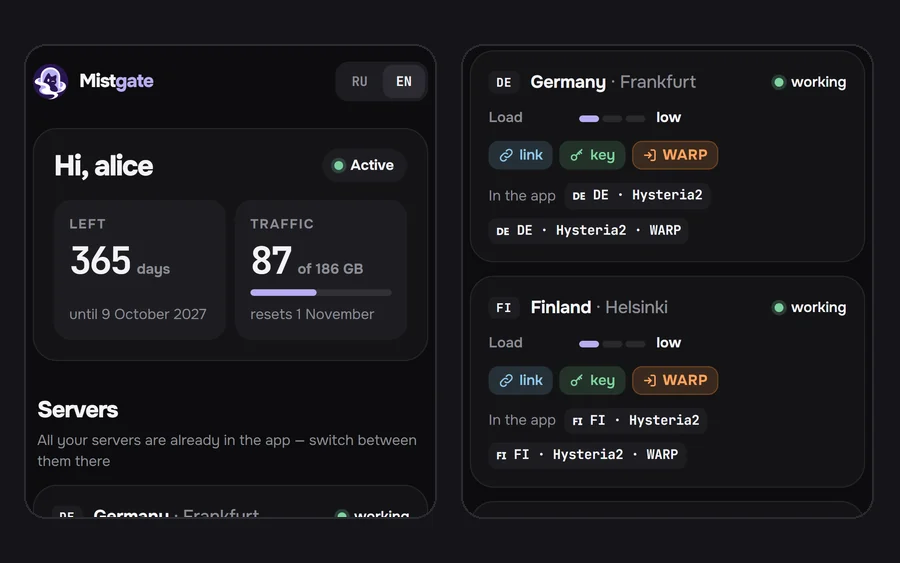Click the Active status badge

364,165
